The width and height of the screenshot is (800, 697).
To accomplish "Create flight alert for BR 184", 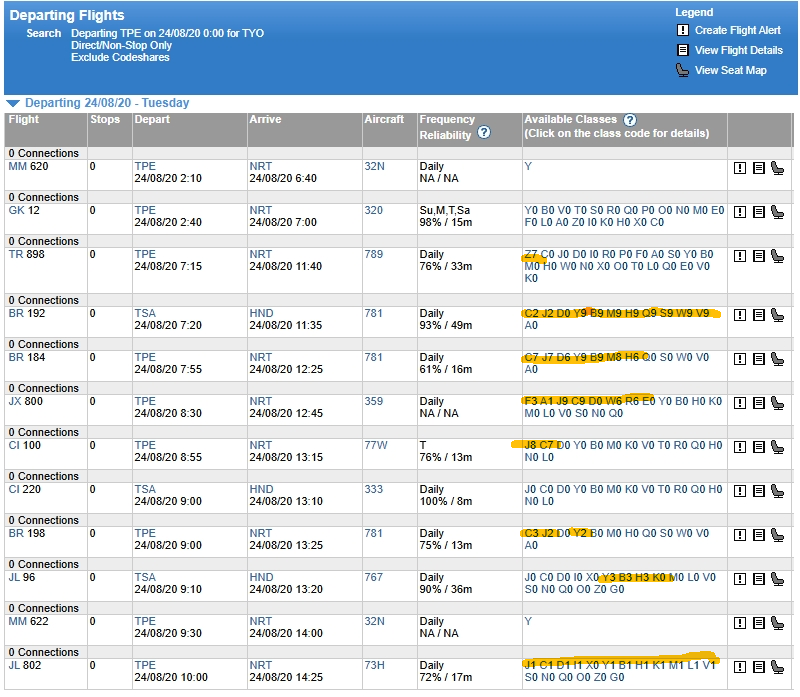I will tap(740, 359).
